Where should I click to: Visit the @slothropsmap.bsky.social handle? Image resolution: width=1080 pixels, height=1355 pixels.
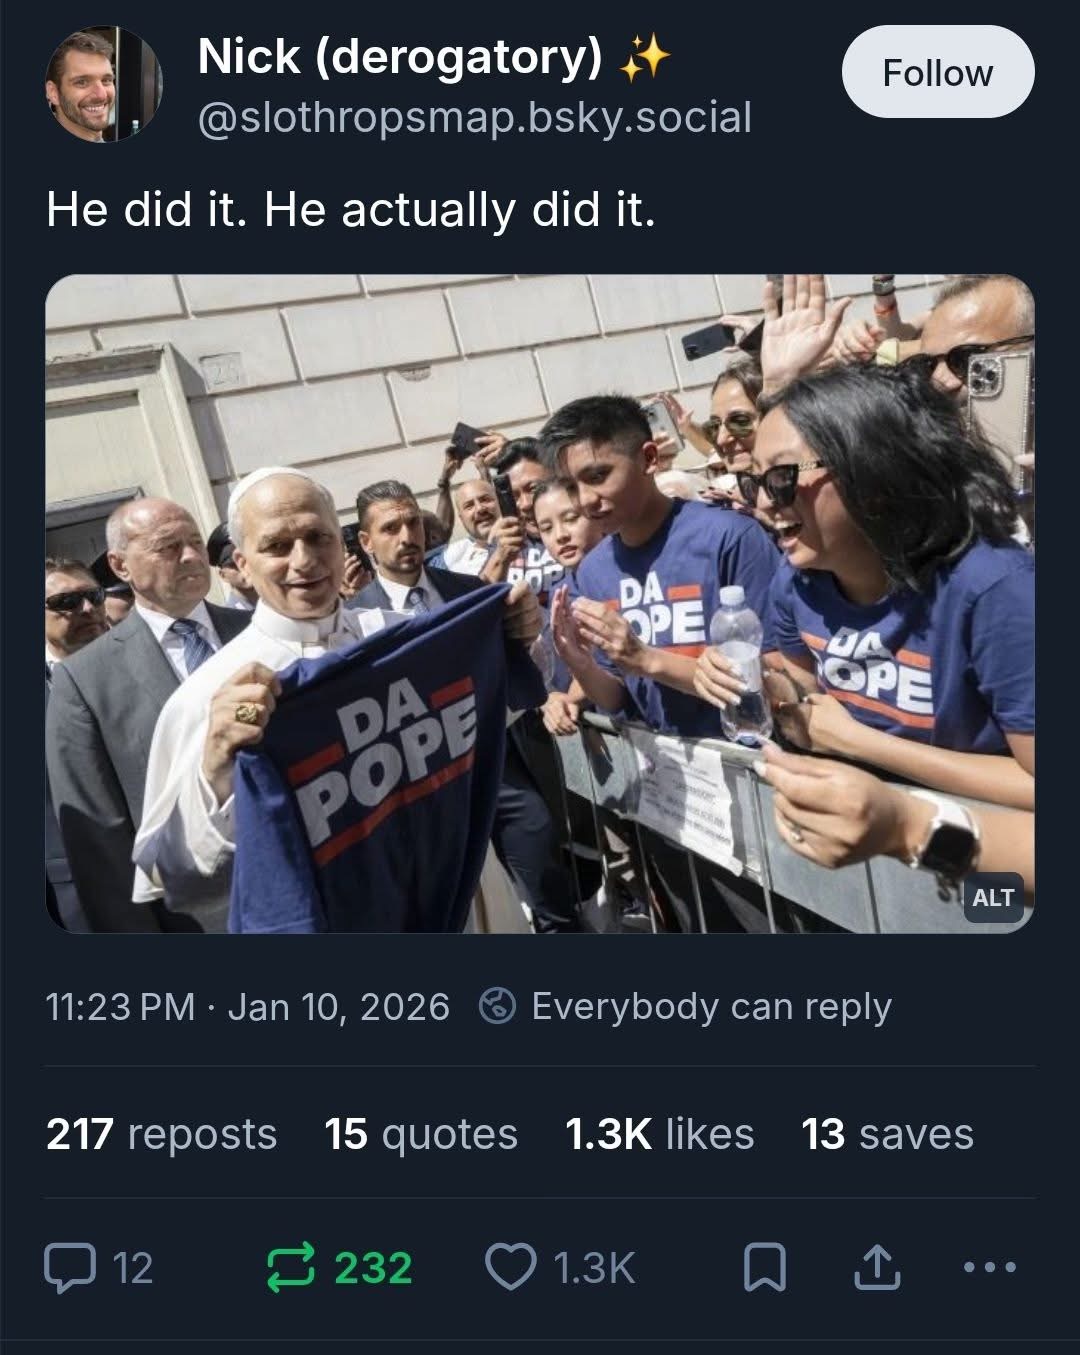475,118
